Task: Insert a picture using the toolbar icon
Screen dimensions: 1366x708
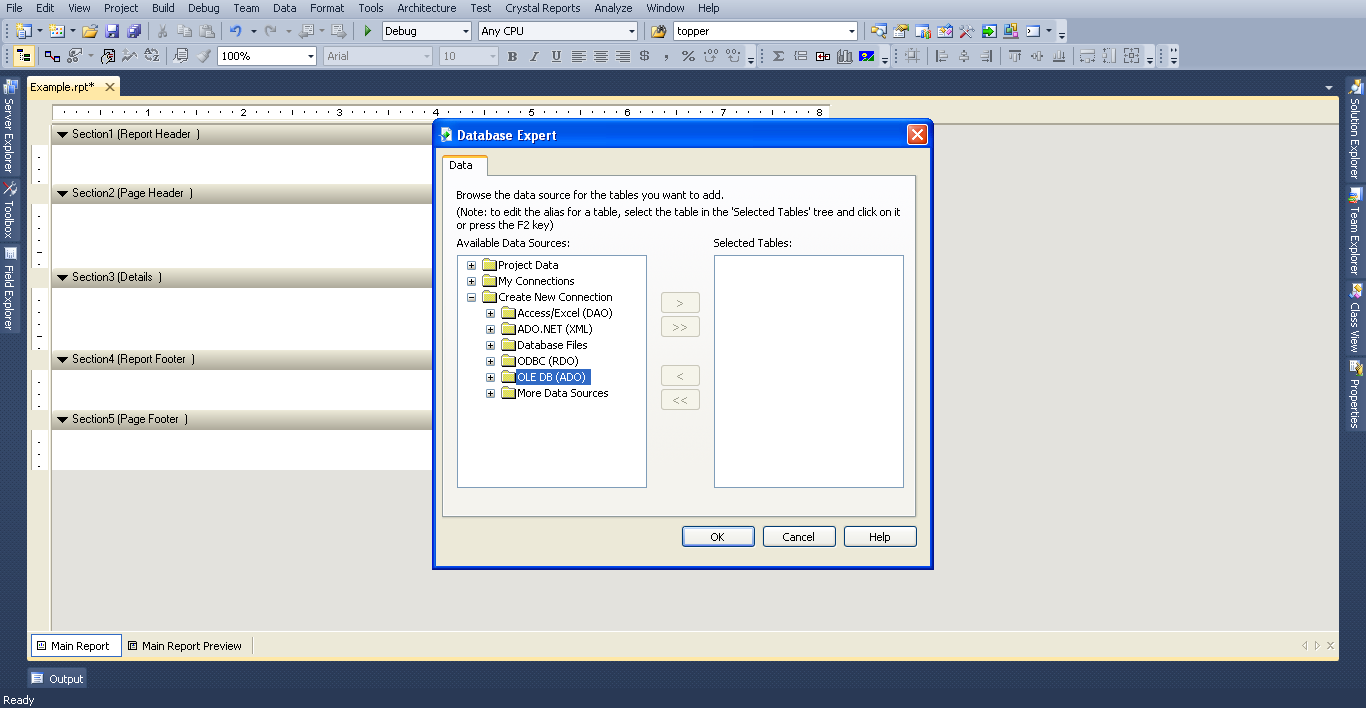Action: coord(864,56)
